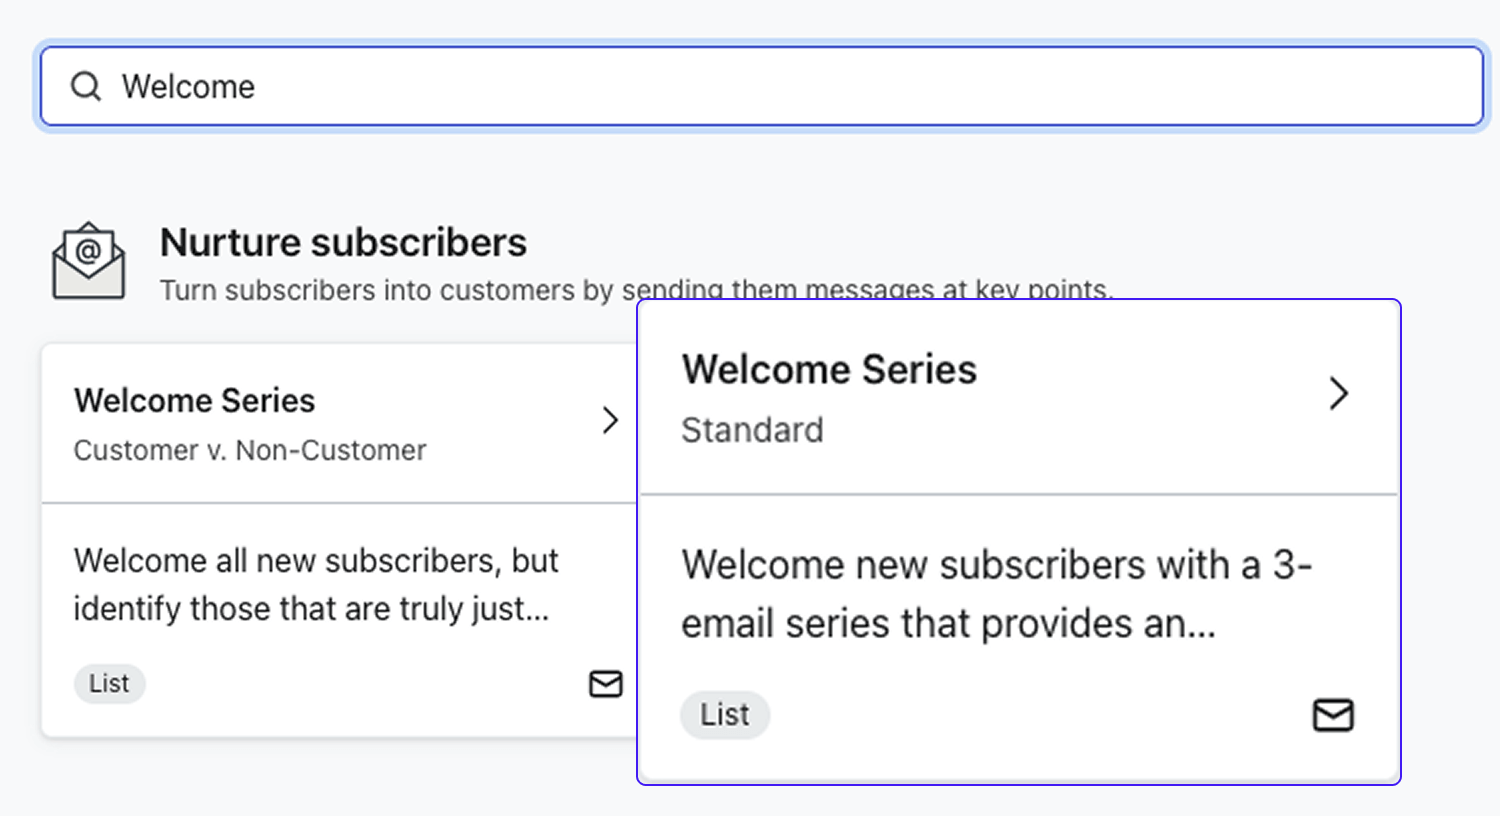Click List tag on Customer v. Non-Customer card
1500x816 pixels.
pos(109,684)
